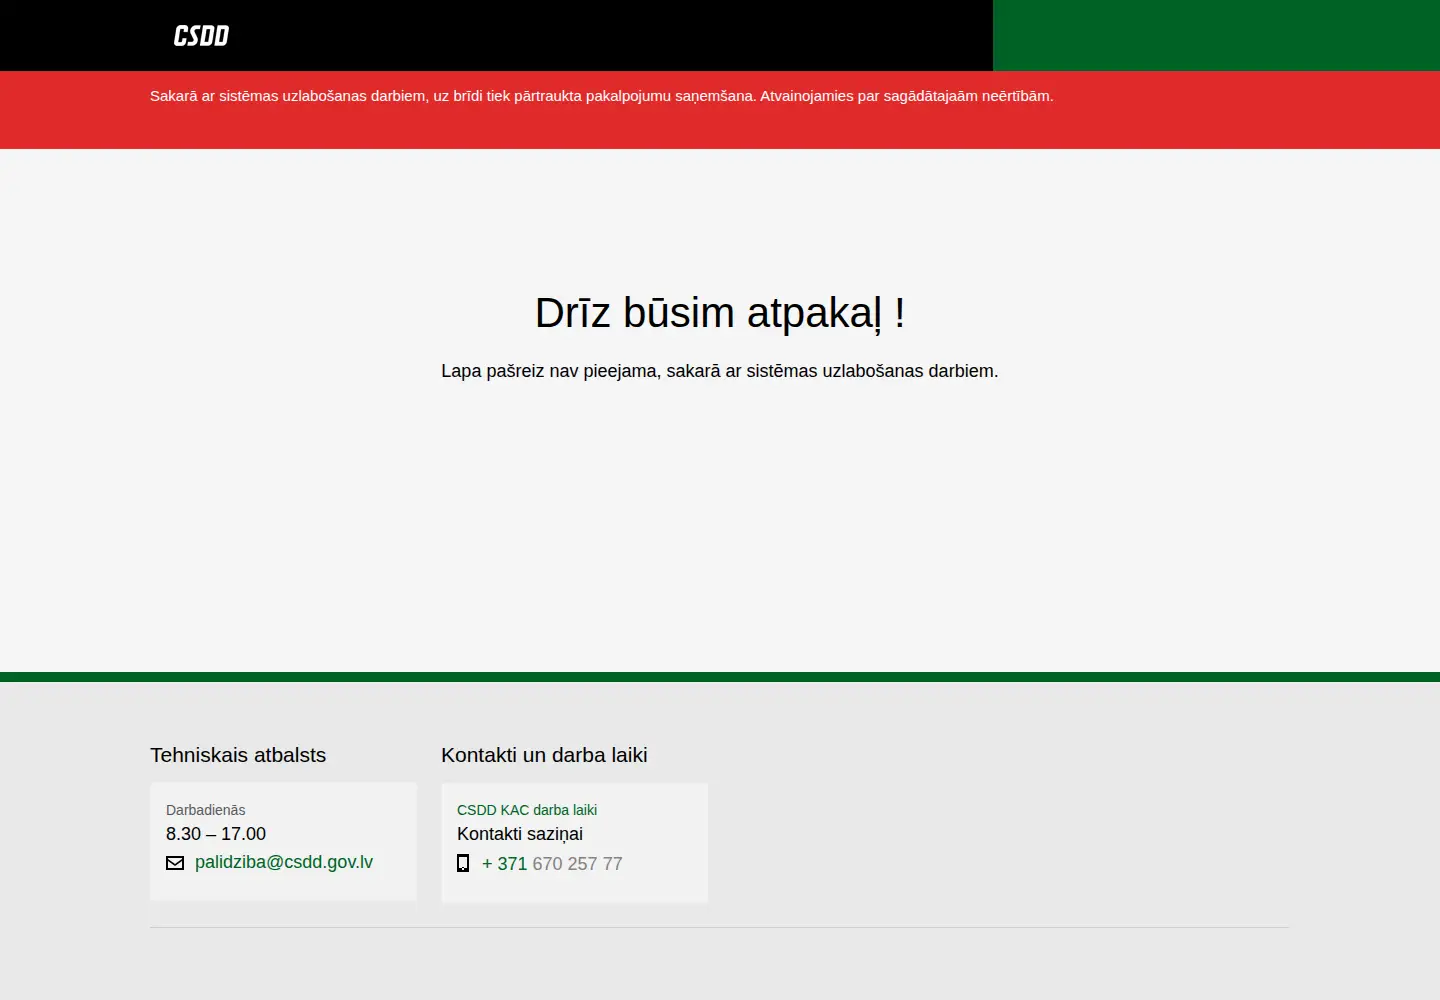Click the envelope icon beside the support email
1440x1000 pixels.
(x=175, y=863)
